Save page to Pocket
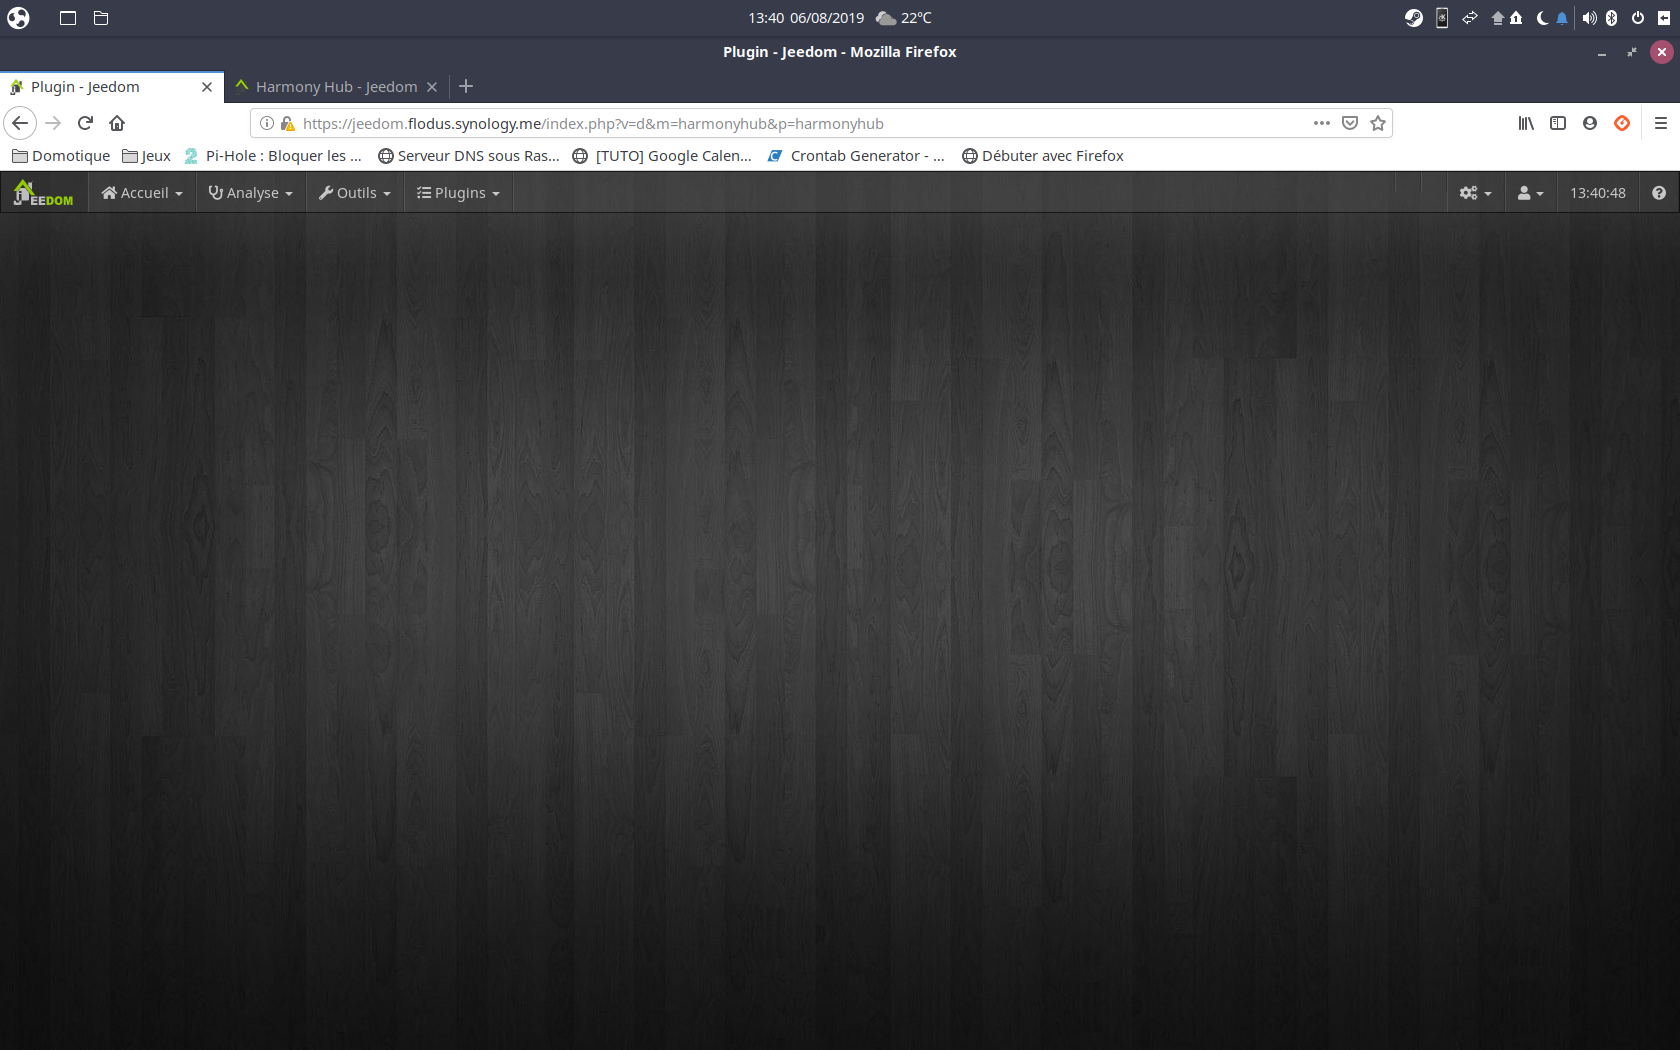Screen dimensions: 1680x1050 tap(1350, 123)
